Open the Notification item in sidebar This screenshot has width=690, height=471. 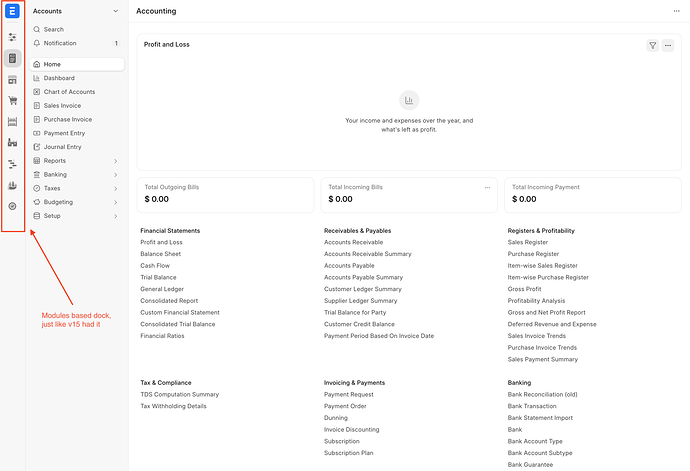point(77,43)
